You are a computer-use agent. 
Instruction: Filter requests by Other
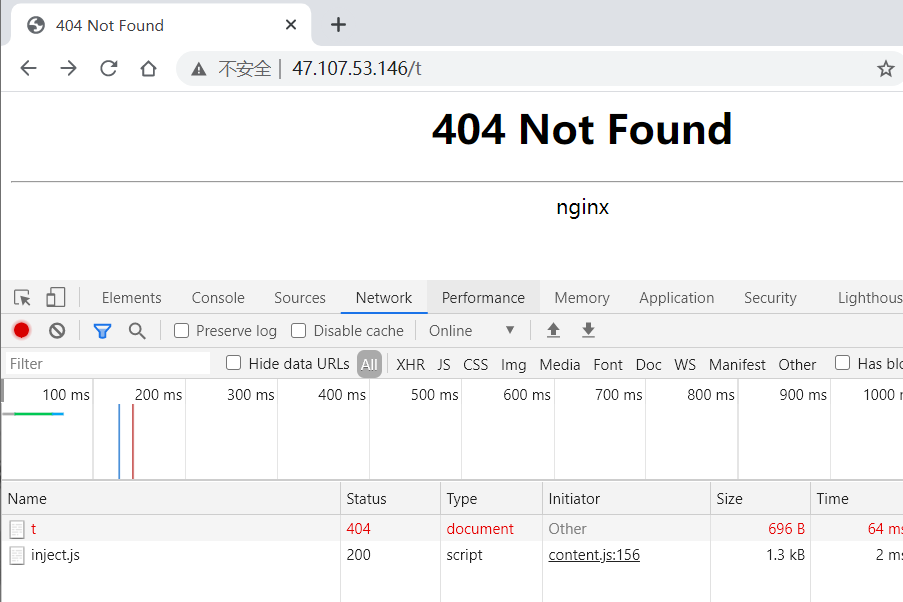pos(797,365)
